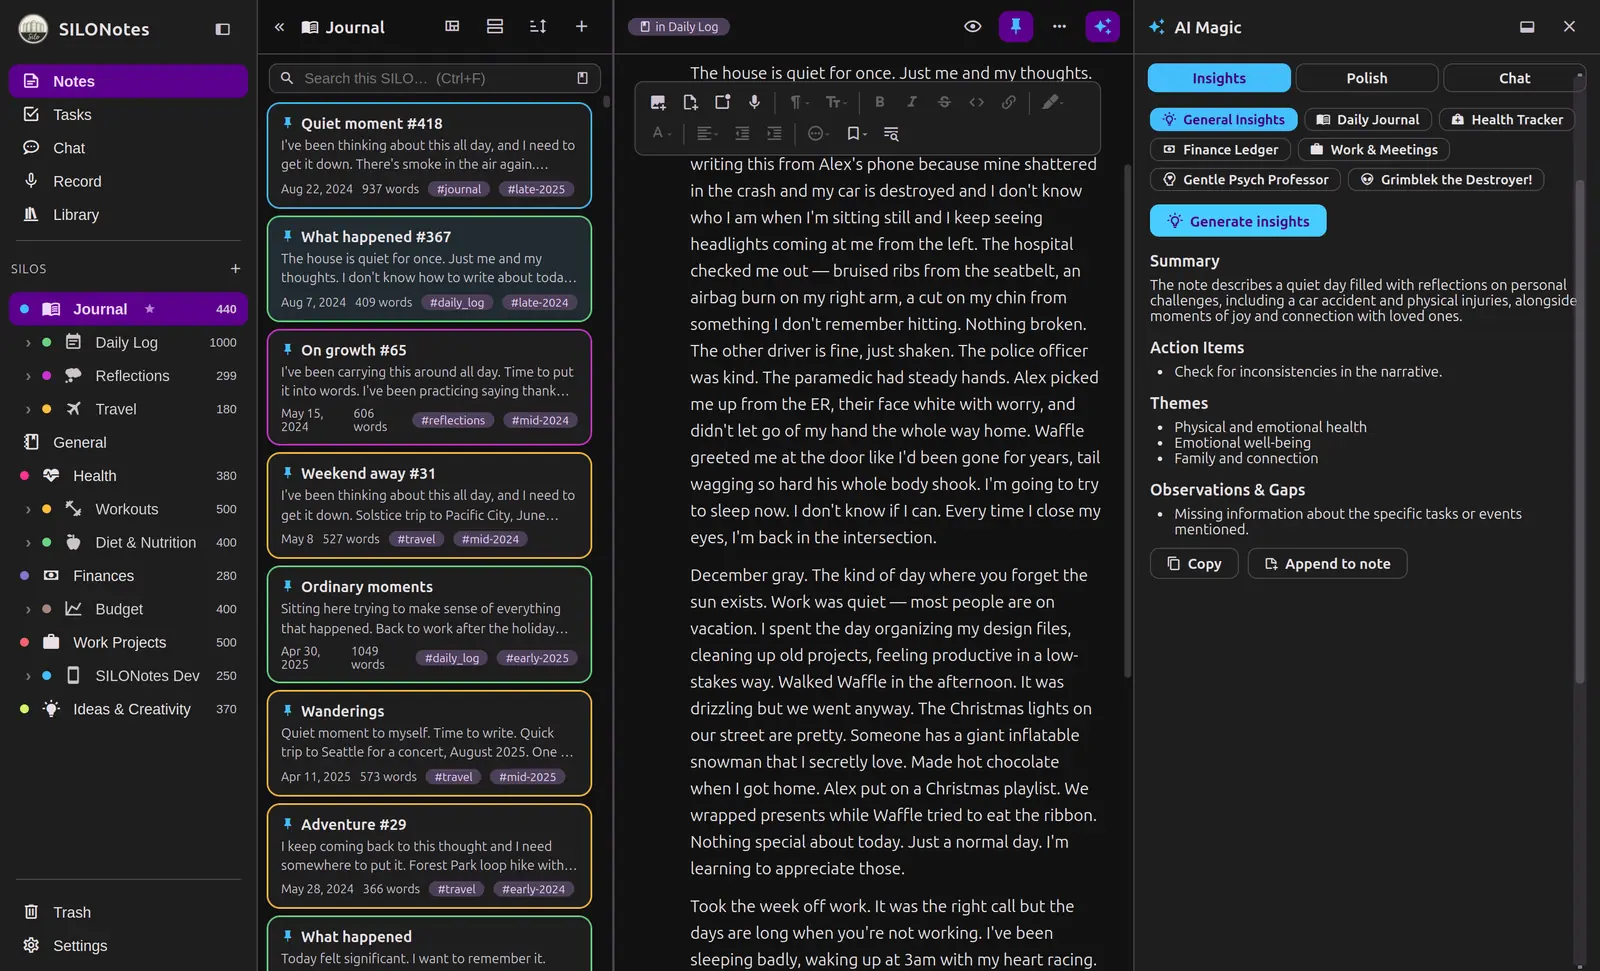Viewport: 1600px width, 971px height.
Task: Expand the Workouts folder
Action: 28,509
